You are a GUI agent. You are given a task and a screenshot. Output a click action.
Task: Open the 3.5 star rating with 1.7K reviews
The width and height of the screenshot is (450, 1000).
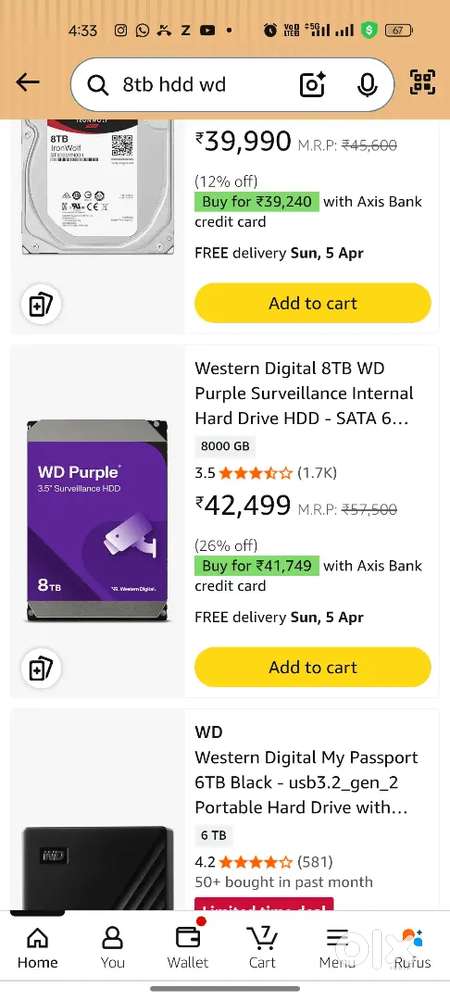coord(266,473)
